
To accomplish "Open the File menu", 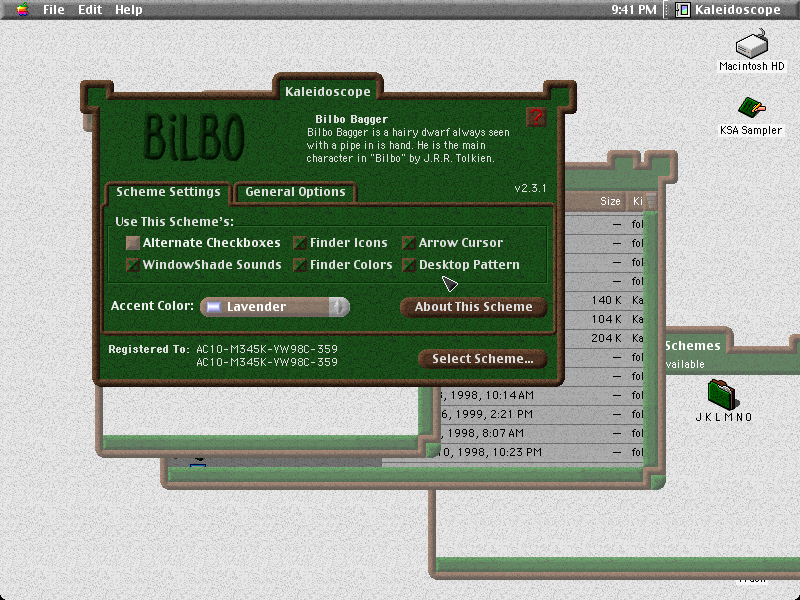I will click(x=54, y=10).
